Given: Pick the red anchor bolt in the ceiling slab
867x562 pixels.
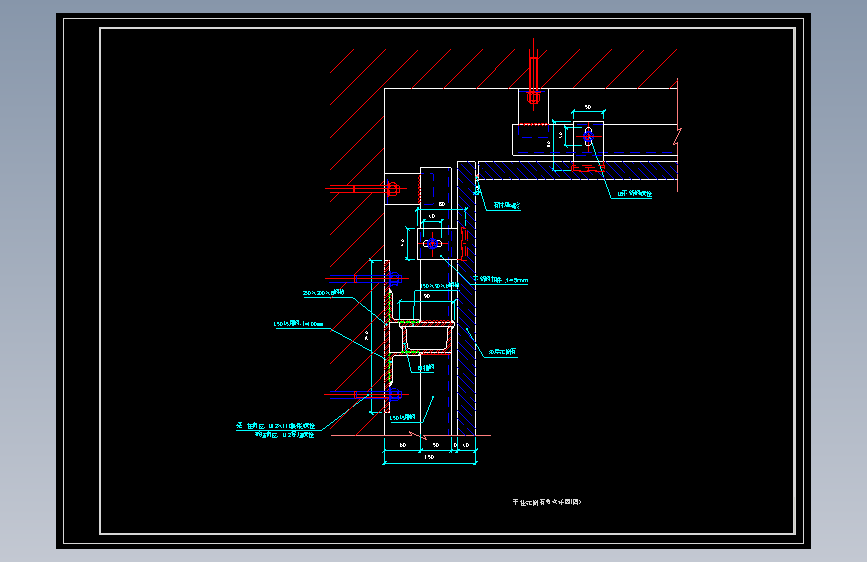Looking at the screenshot, I should click(534, 73).
